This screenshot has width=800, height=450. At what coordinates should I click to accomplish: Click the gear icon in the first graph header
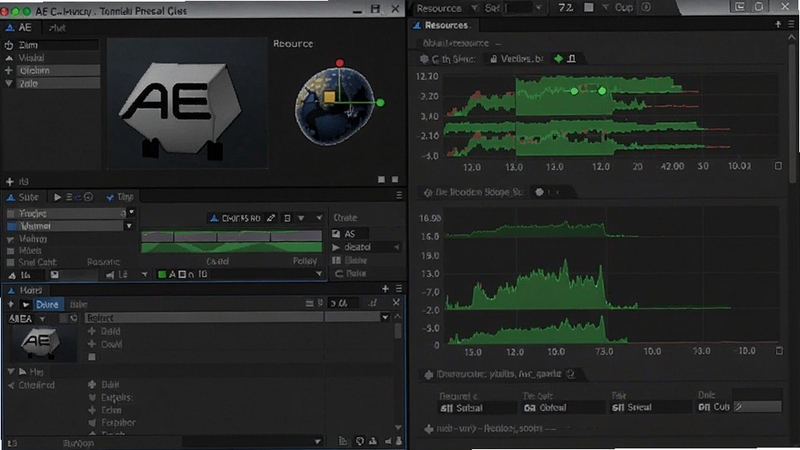click(x=424, y=59)
